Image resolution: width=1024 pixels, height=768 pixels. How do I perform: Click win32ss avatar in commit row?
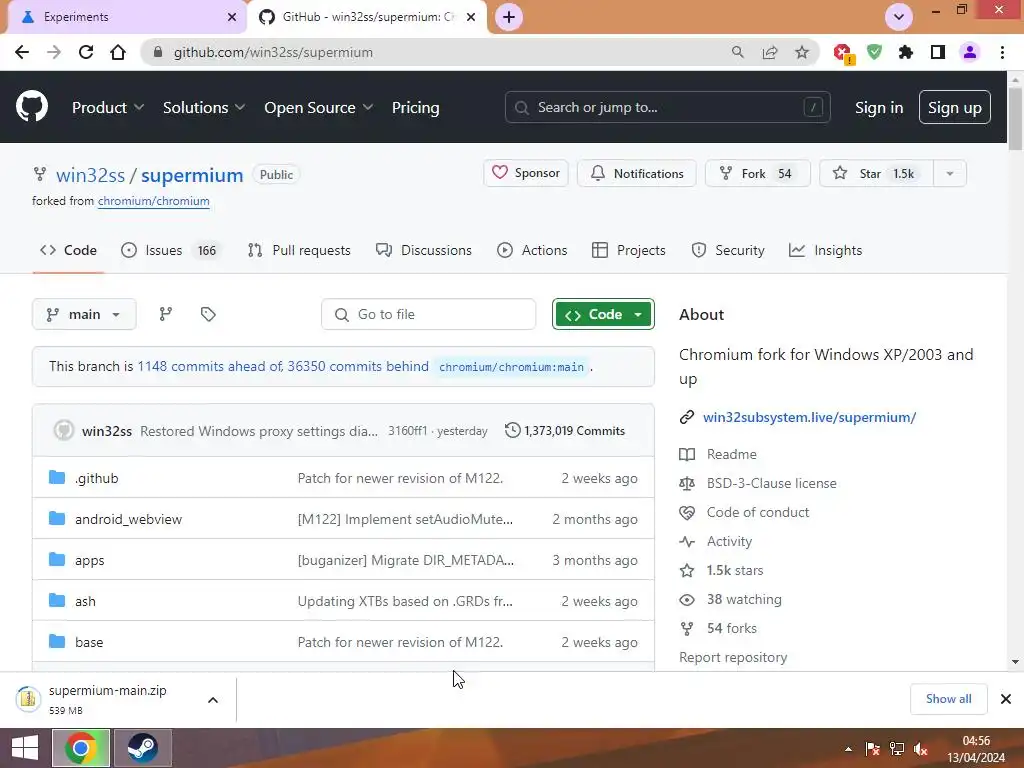[x=63, y=430]
